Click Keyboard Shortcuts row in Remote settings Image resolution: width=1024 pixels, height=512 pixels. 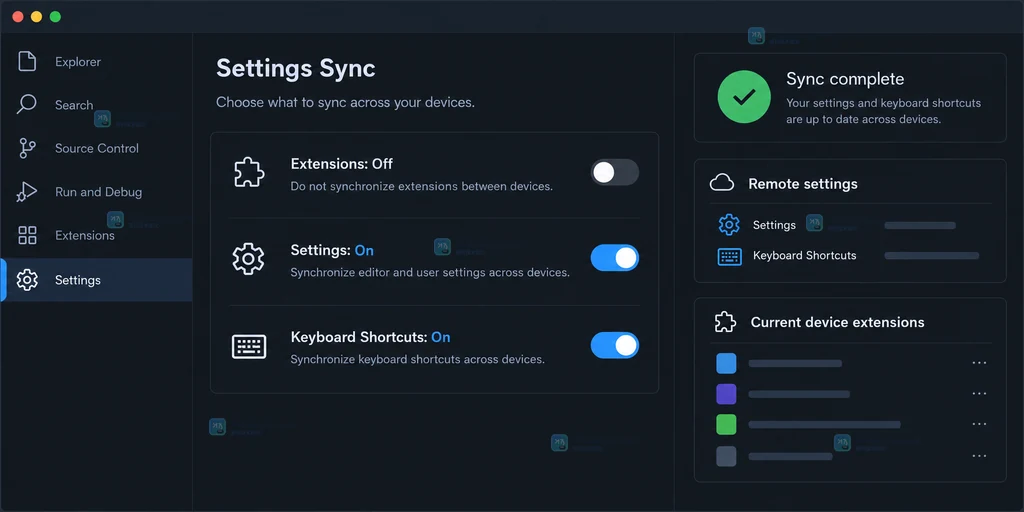point(850,256)
